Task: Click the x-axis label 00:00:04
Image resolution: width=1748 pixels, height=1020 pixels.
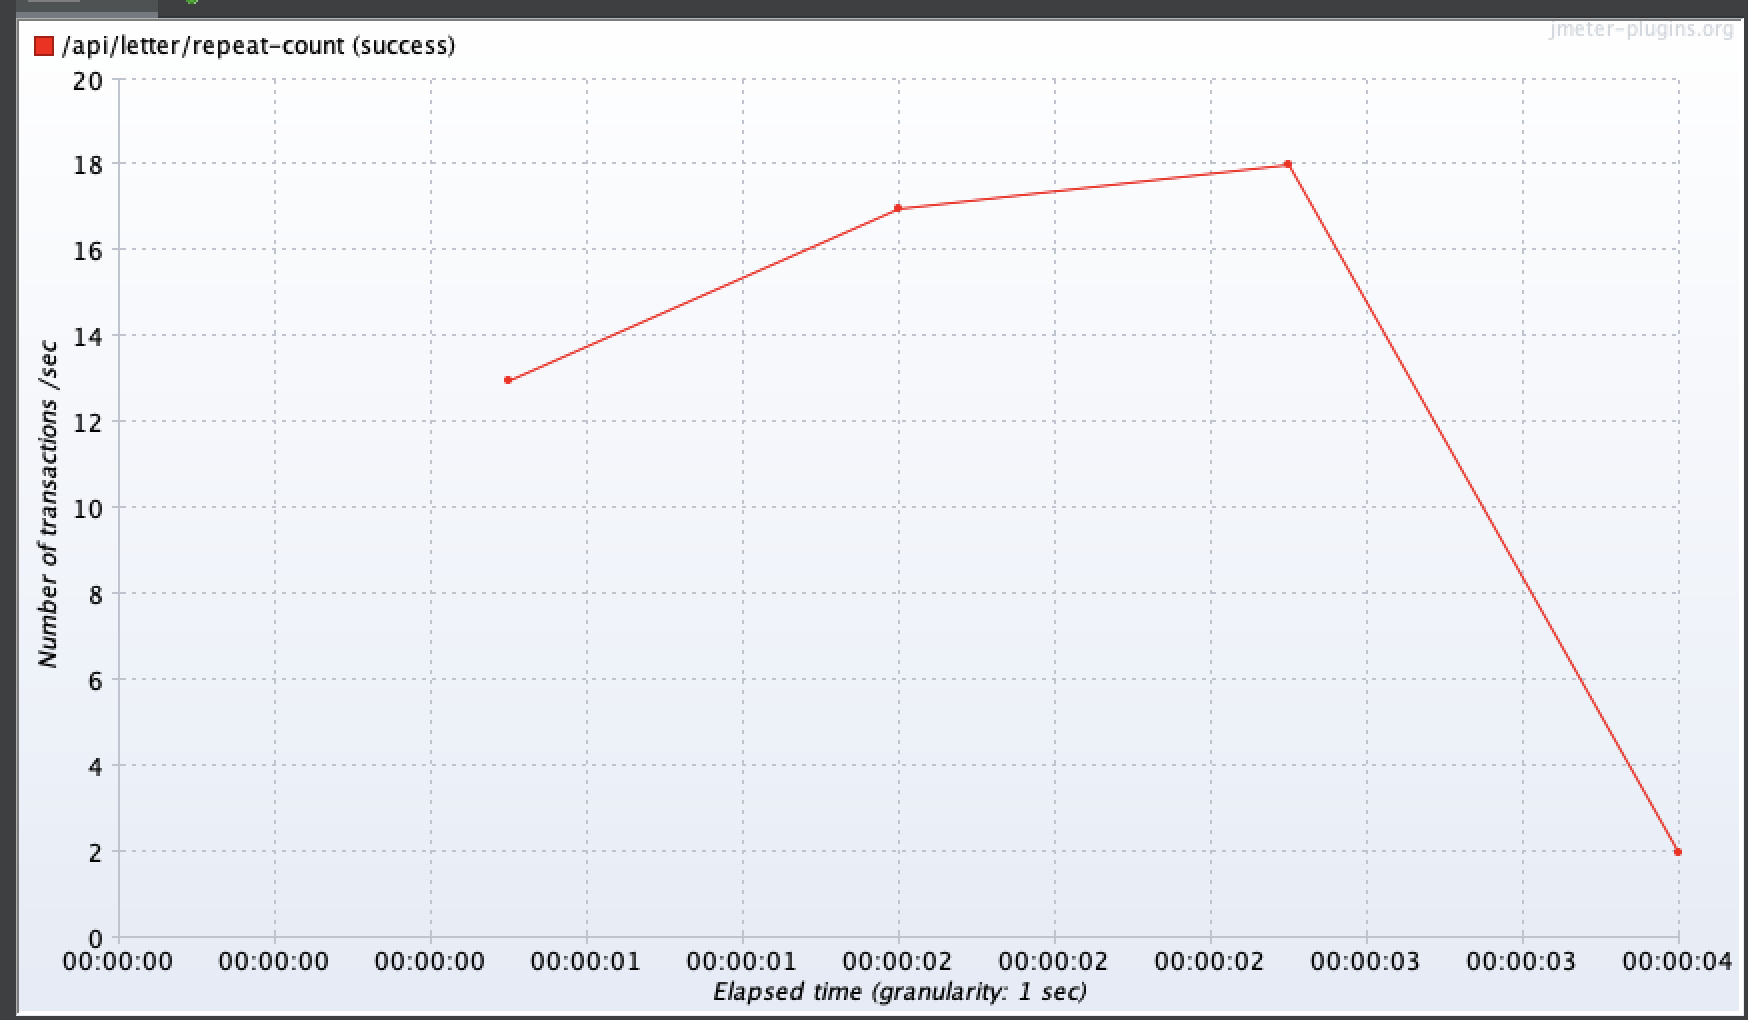Action: pos(1677,962)
